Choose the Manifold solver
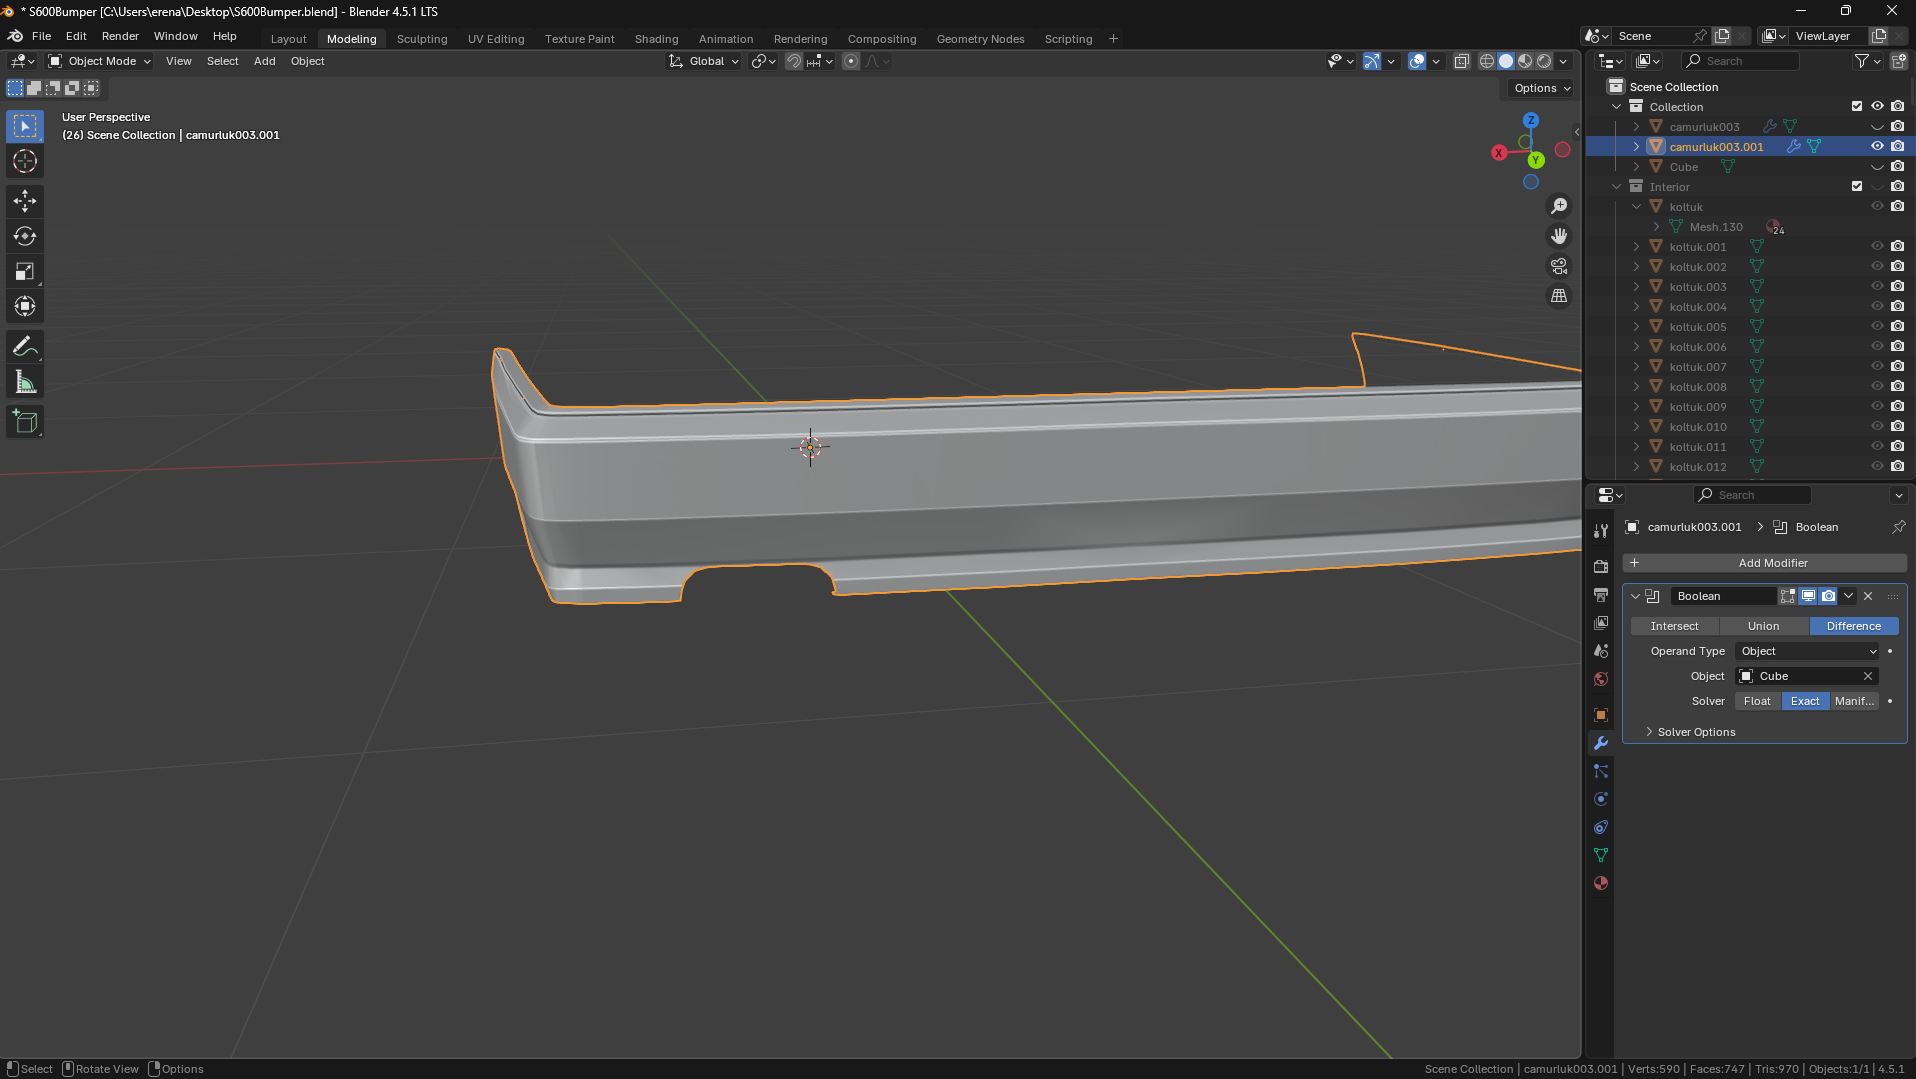Screen dimensions: 1916x1079 pos(1854,701)
